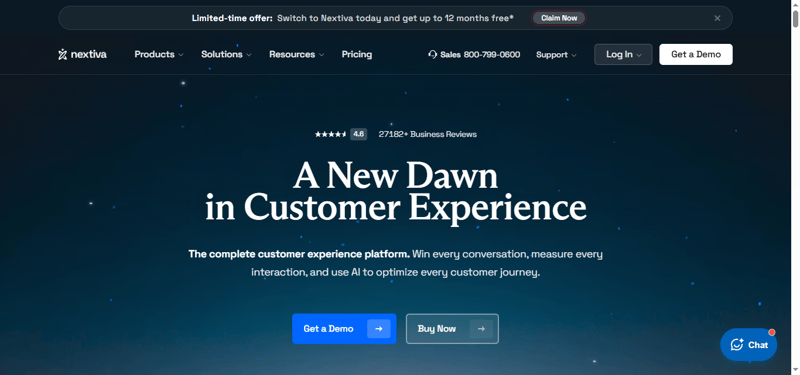Expand the Log In dropdown
Image resolution: width=800 pixels, height=375 pixels.
623,54
